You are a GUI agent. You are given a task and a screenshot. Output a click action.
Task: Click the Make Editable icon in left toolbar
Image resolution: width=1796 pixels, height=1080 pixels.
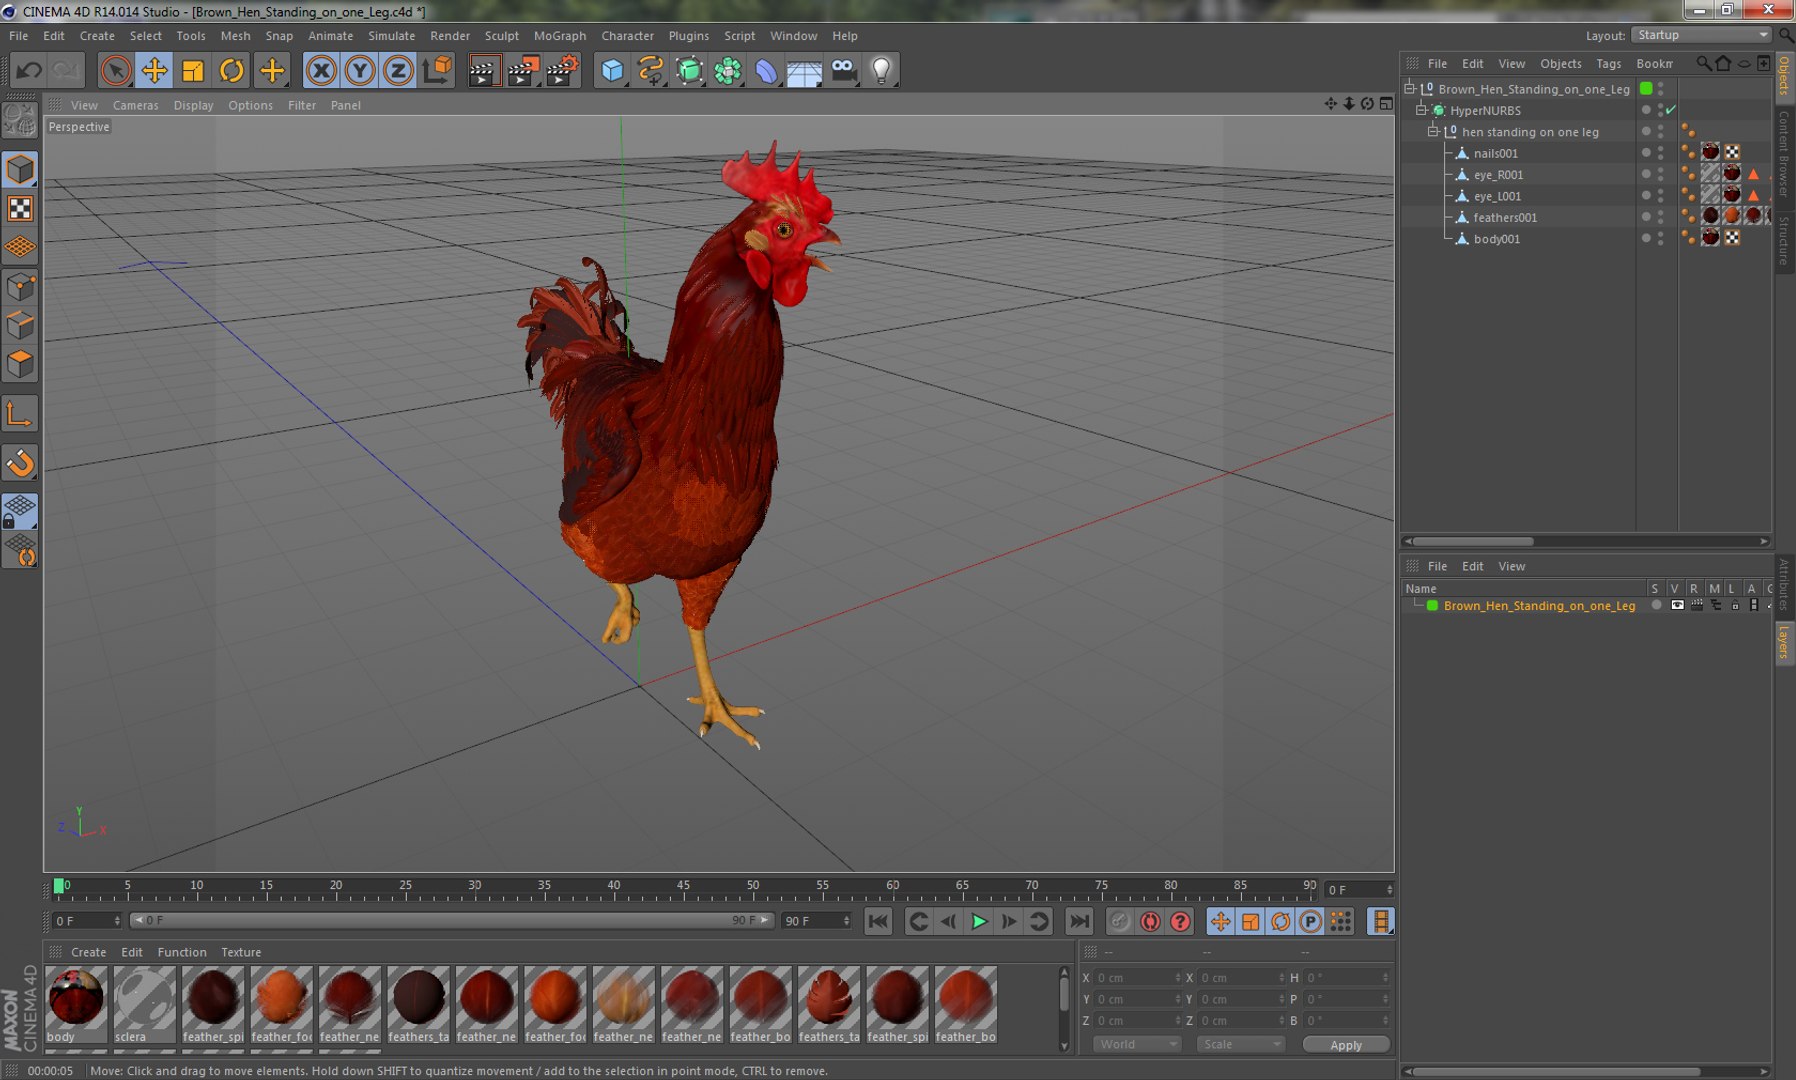click(x=20, y=120)
